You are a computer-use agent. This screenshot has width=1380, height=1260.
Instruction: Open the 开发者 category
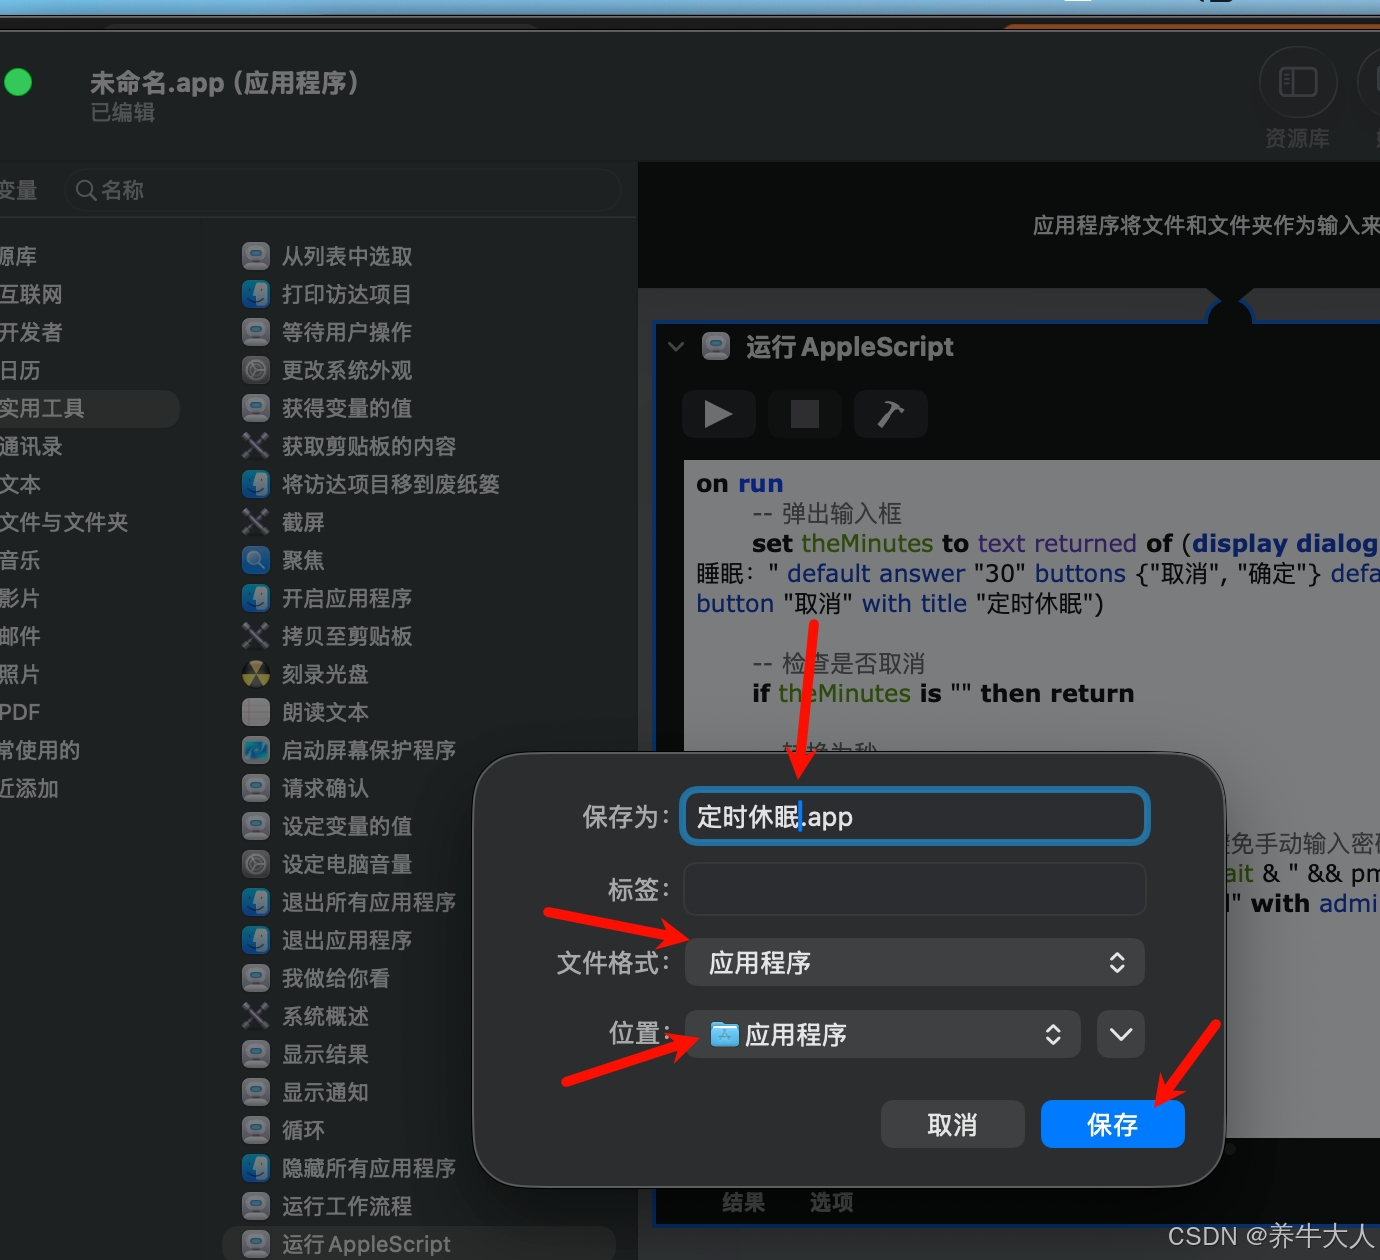coord(31,333)
